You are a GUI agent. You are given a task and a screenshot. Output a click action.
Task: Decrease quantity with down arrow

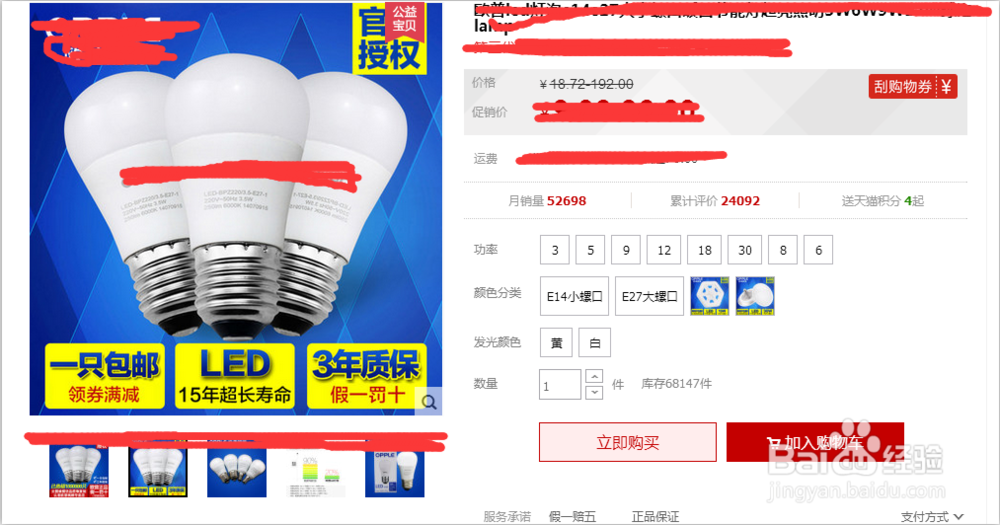[x=594, y=392]
